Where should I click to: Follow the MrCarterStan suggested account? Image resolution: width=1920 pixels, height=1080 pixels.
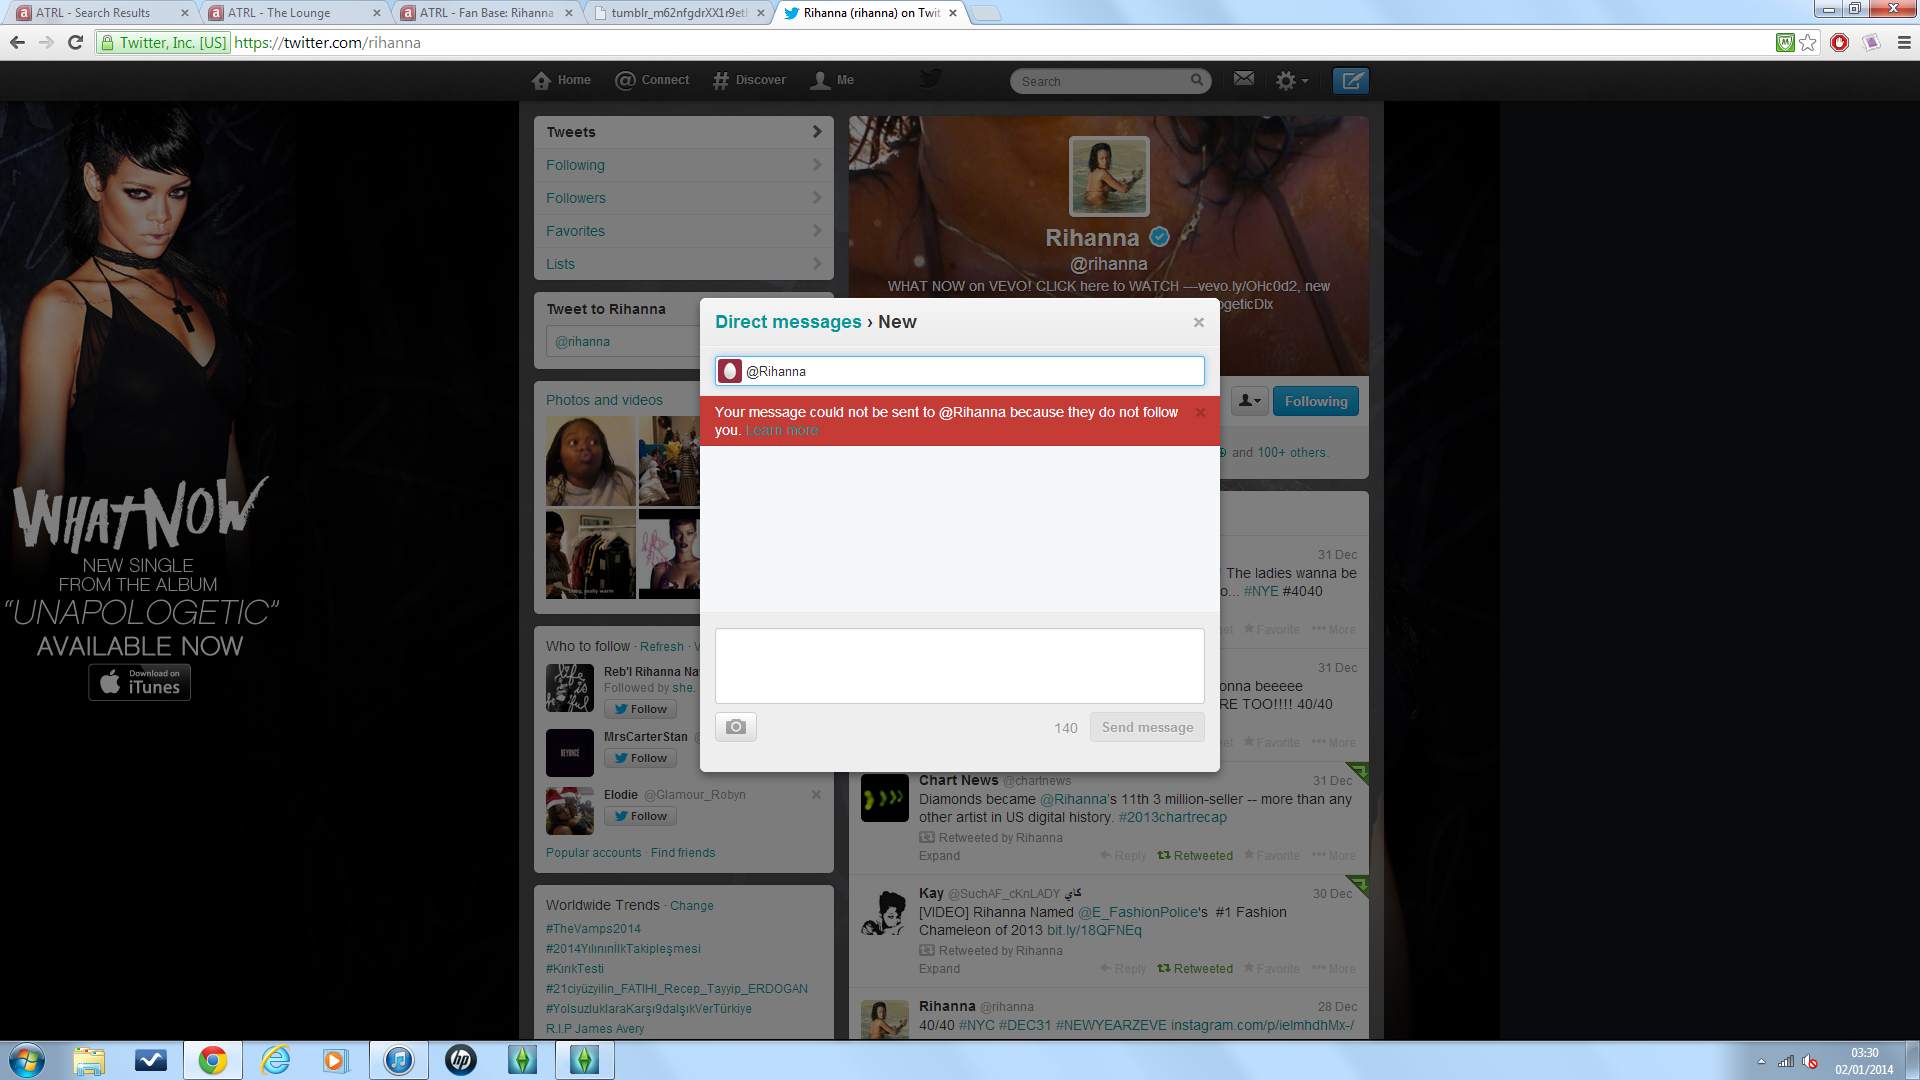tap(640, 758)
